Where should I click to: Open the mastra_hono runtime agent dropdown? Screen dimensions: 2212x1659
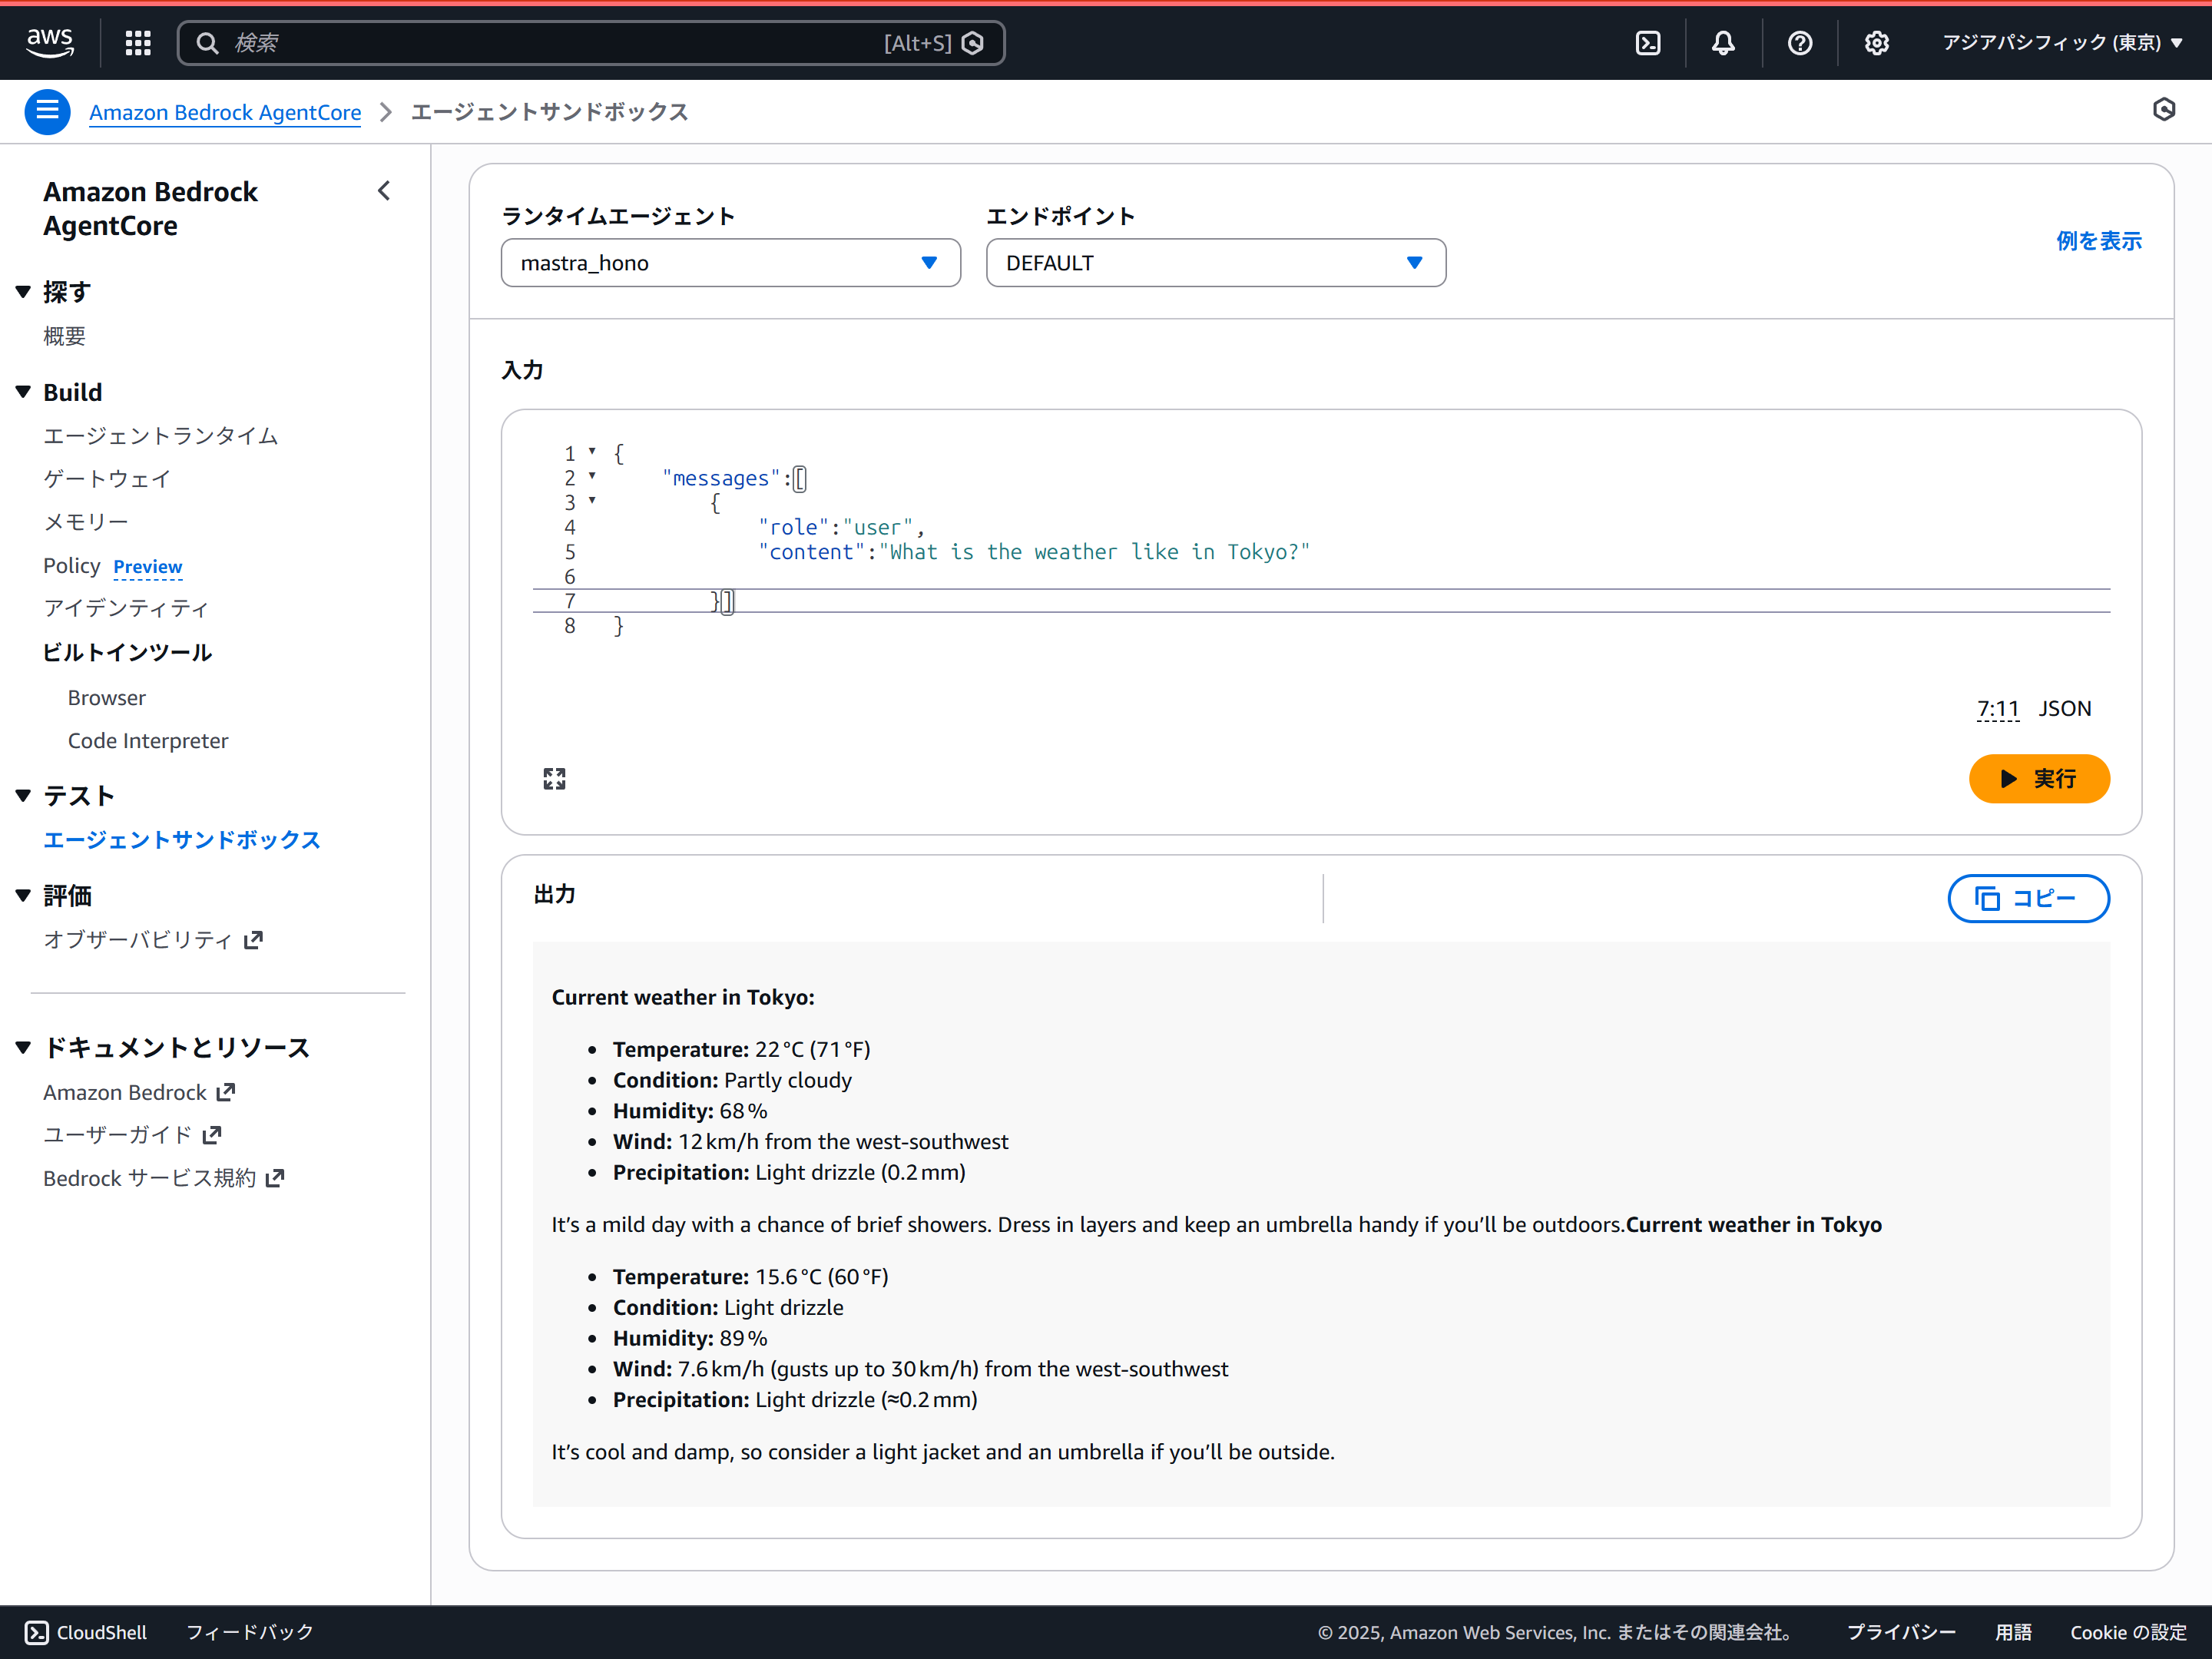[730, 263]
